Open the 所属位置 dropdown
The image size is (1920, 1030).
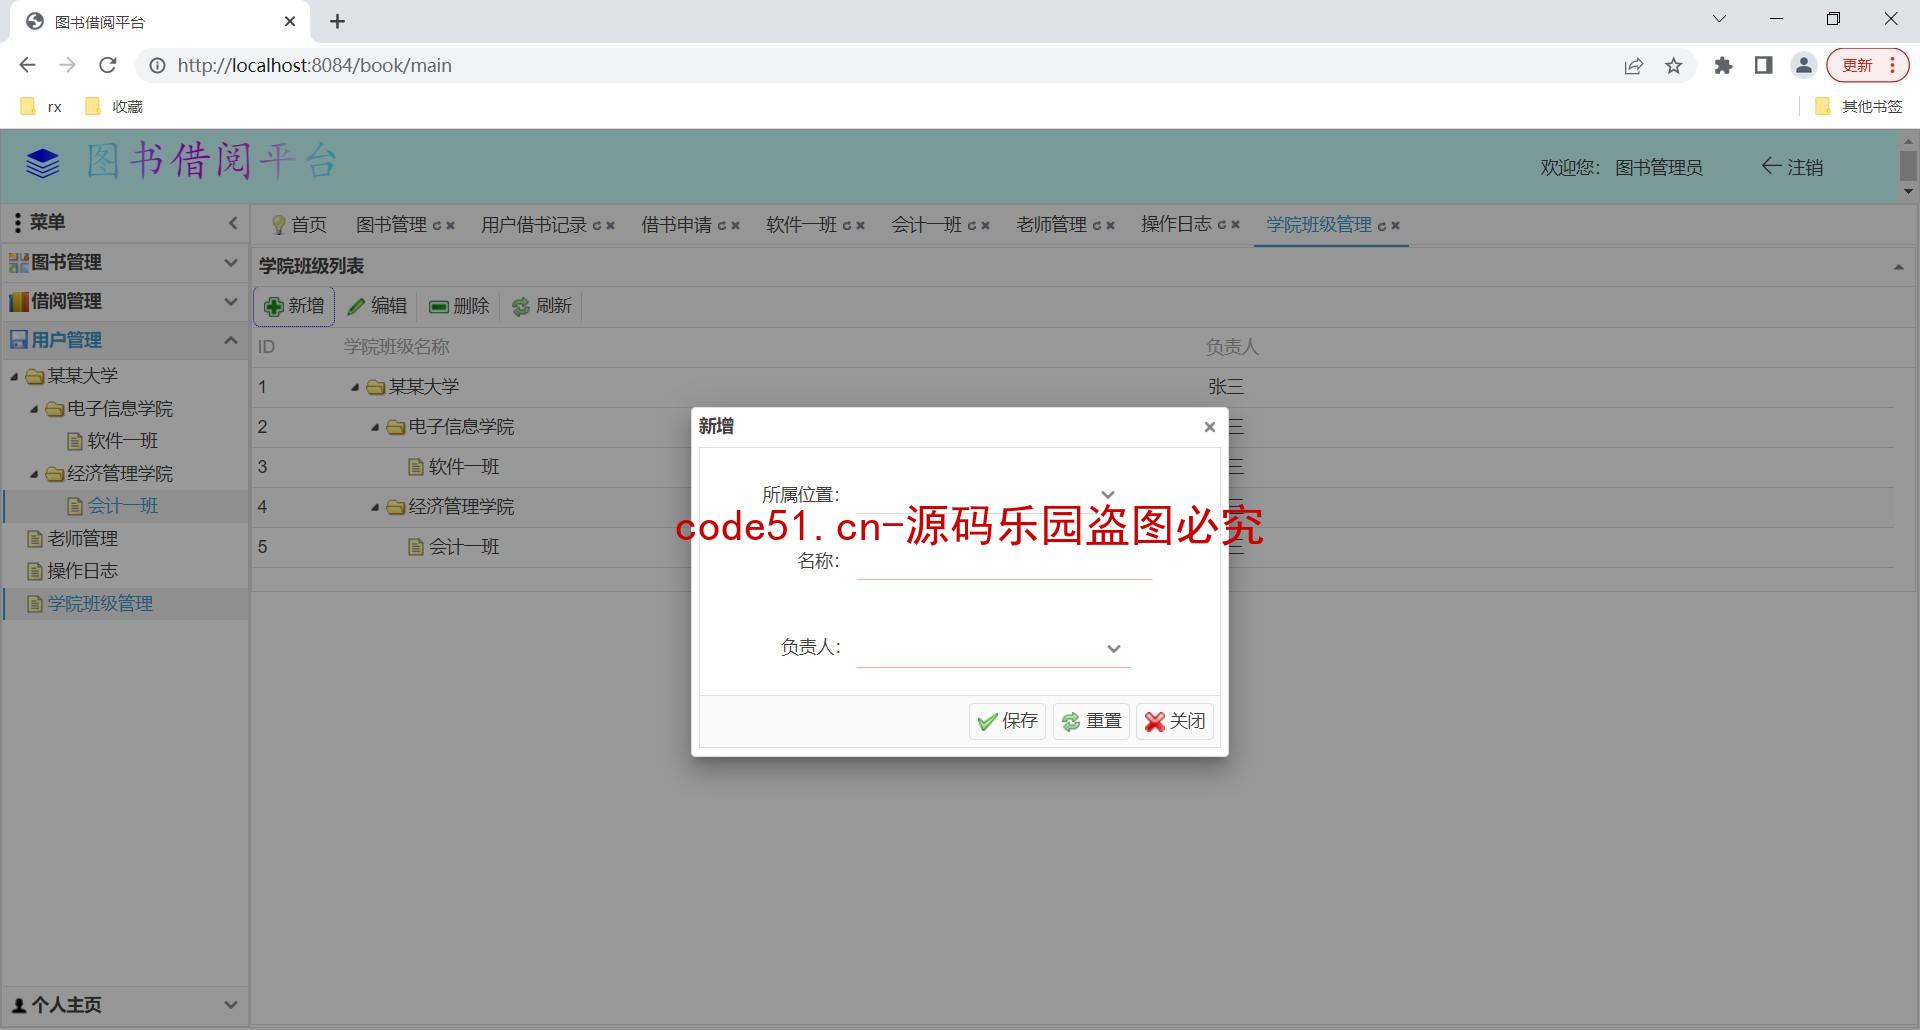coord(1107,495)
